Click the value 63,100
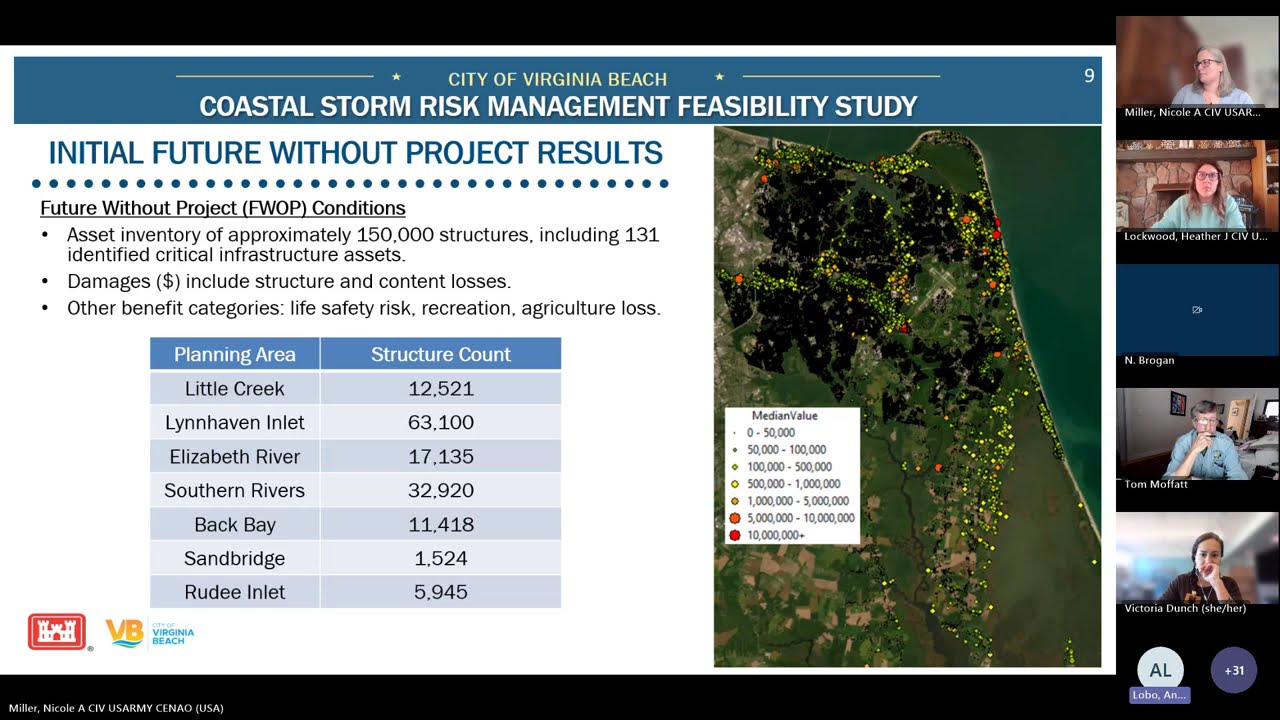The height and width of the screenshot is (720, 1280). (x=441, y=422)
